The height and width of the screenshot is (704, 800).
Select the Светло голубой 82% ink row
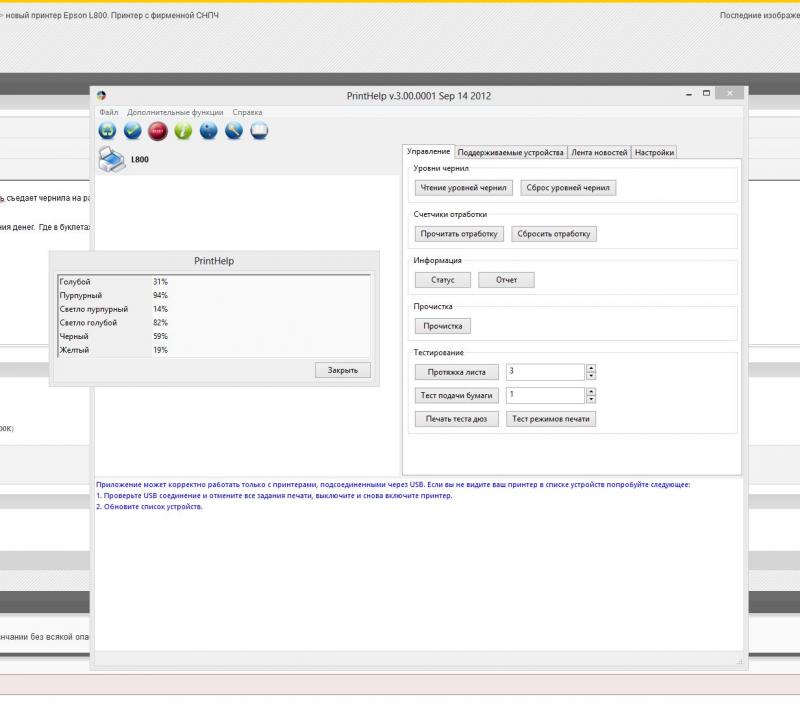click(214, 323)
